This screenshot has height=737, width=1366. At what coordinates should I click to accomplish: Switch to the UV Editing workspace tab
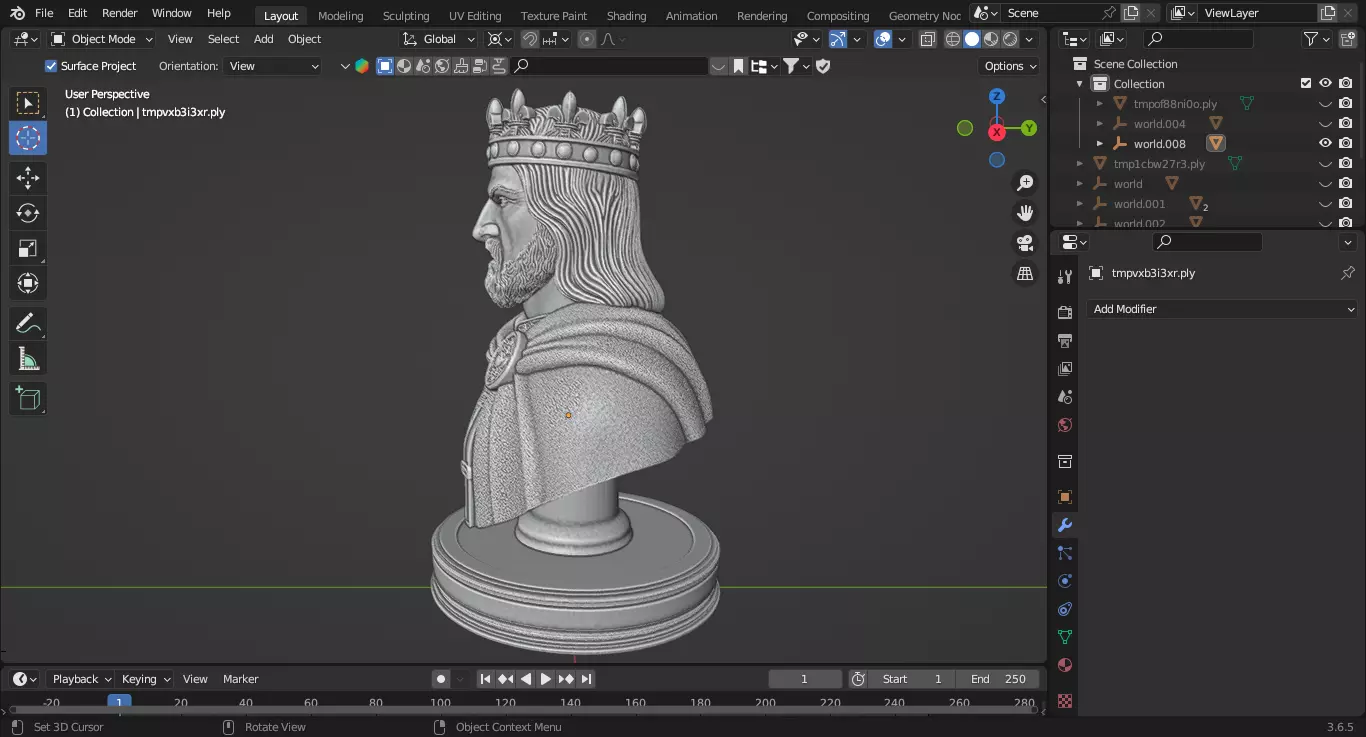[475, 15]
